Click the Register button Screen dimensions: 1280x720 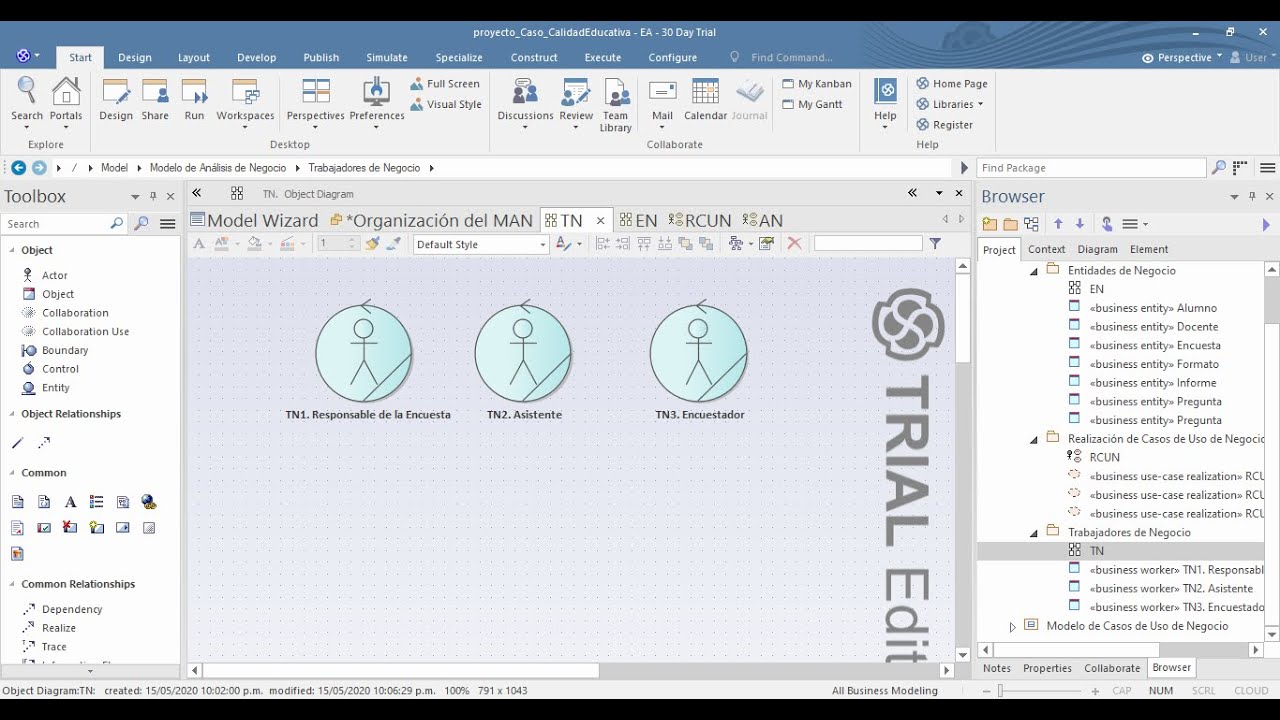coord(944,125)
